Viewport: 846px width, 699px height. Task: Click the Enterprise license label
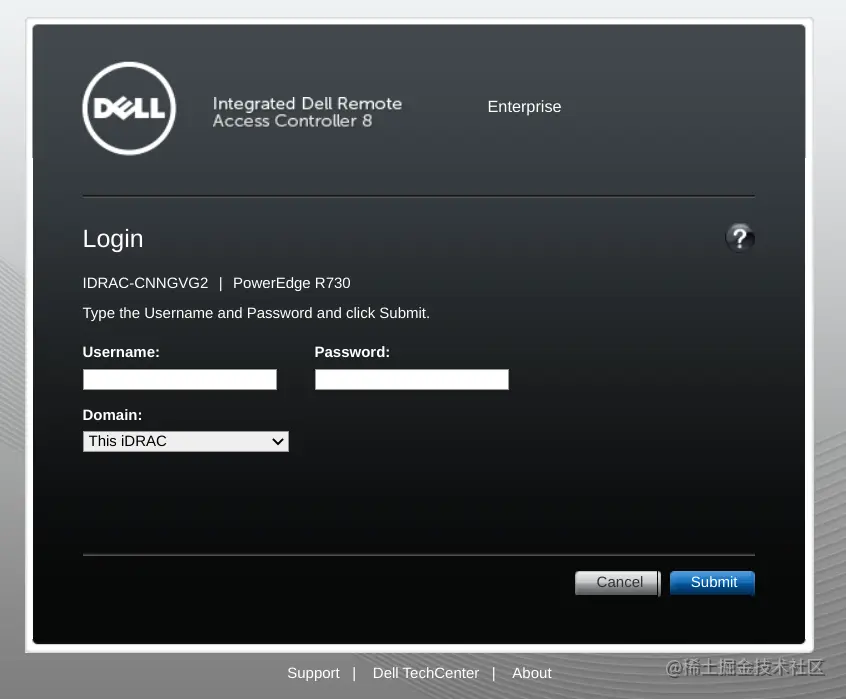coord(524,107)
